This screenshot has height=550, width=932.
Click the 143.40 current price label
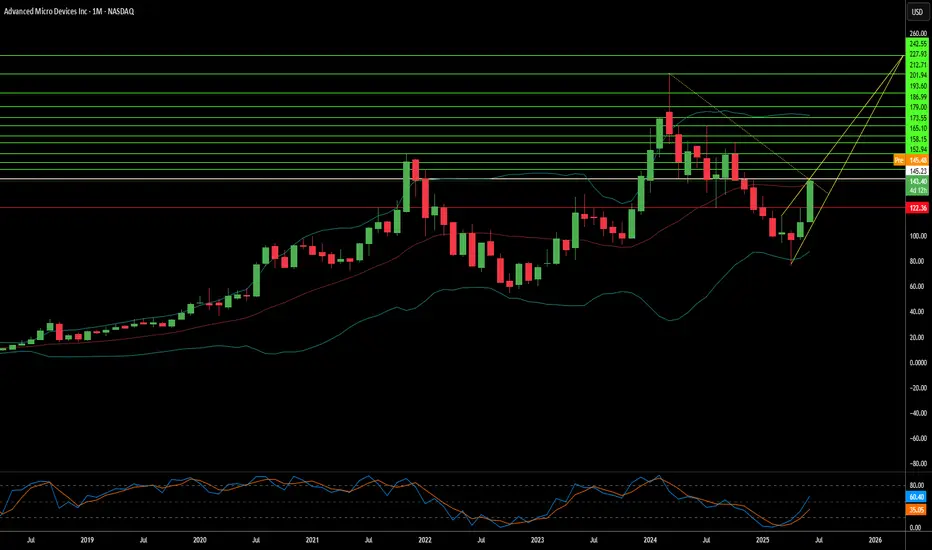[x=917, y=181]
